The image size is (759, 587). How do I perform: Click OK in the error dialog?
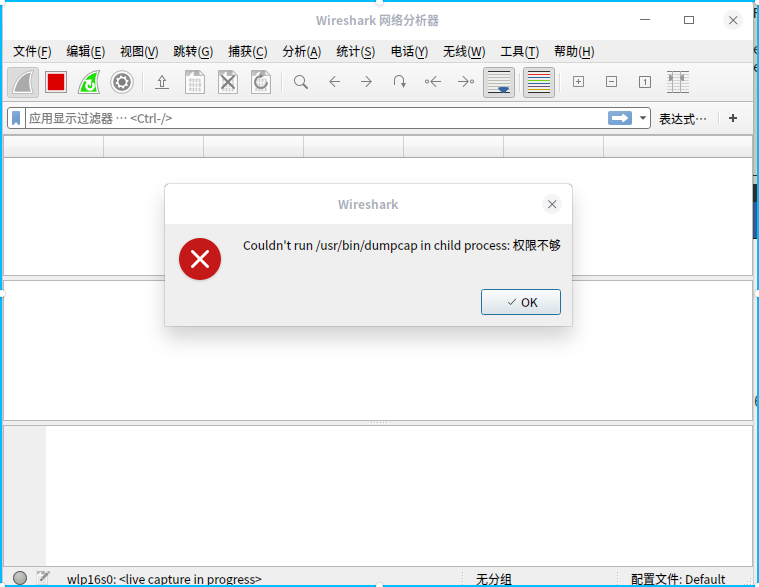[521, 302]
